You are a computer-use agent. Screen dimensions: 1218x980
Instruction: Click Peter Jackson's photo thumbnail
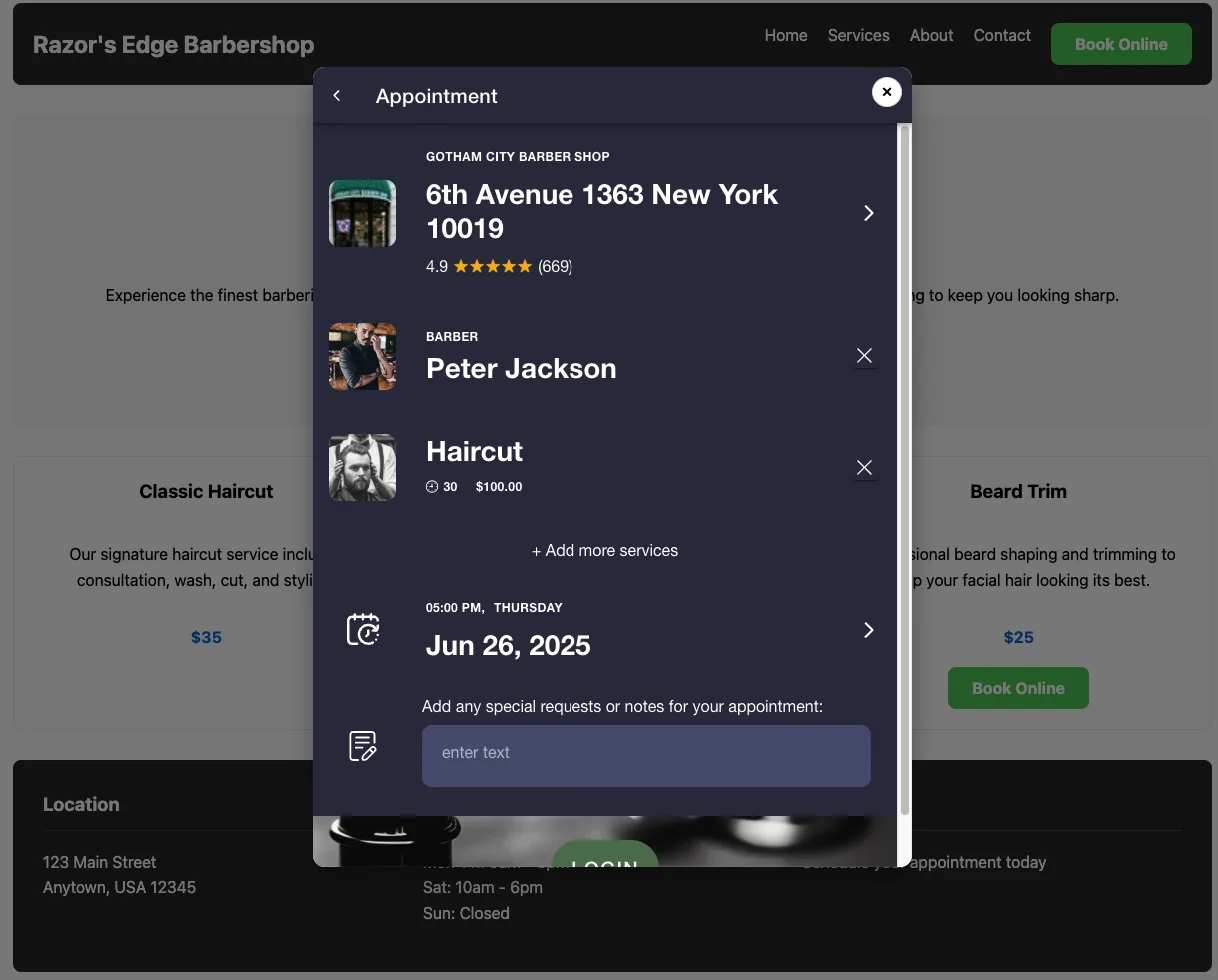pyautogui.click(x=363, y=356)
